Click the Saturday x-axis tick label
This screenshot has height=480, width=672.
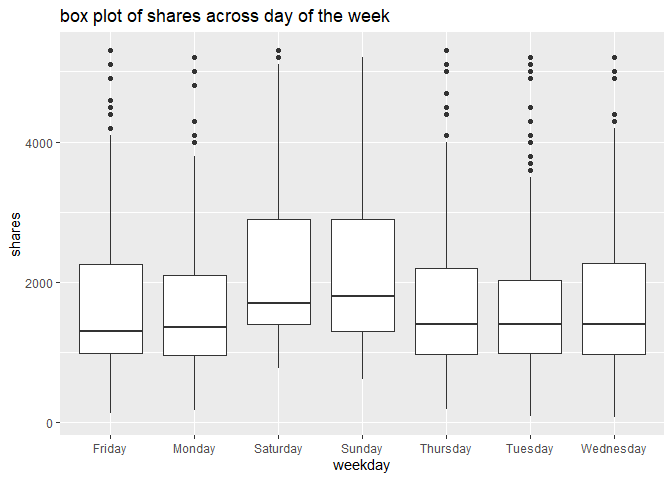click(278, 449)
